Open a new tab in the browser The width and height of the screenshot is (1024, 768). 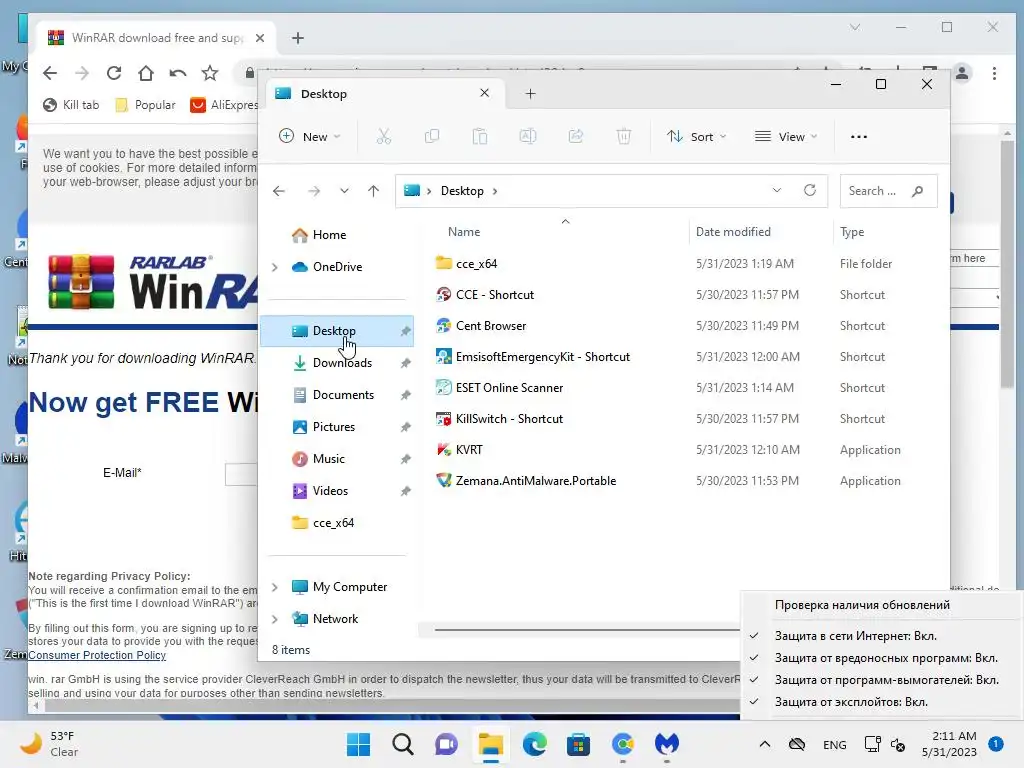[298, 38]
